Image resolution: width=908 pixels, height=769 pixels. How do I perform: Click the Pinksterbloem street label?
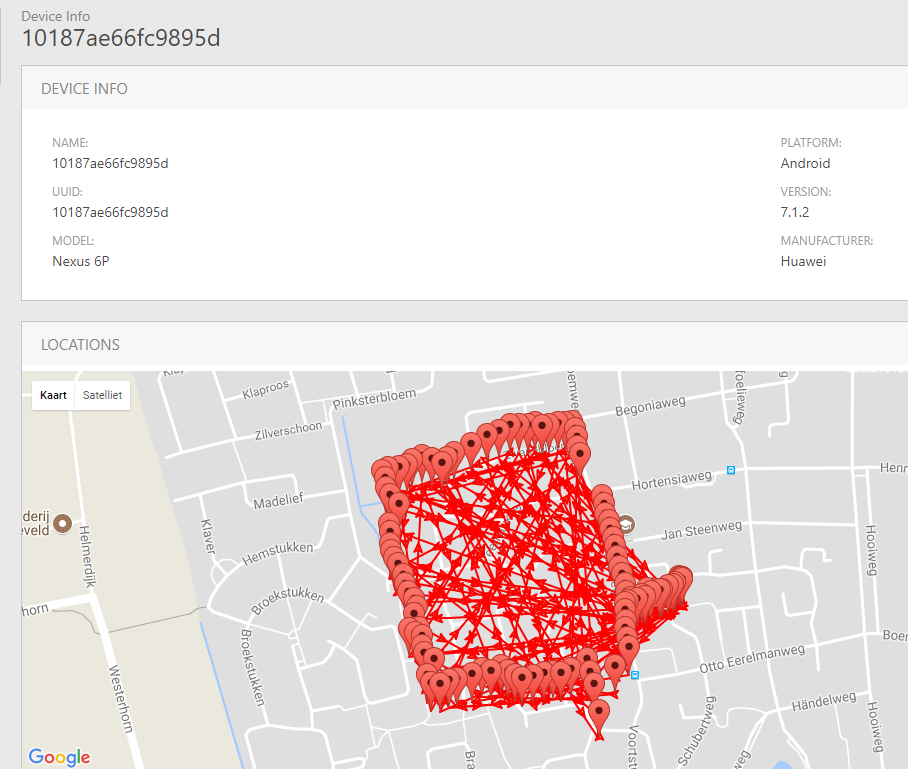374,398
